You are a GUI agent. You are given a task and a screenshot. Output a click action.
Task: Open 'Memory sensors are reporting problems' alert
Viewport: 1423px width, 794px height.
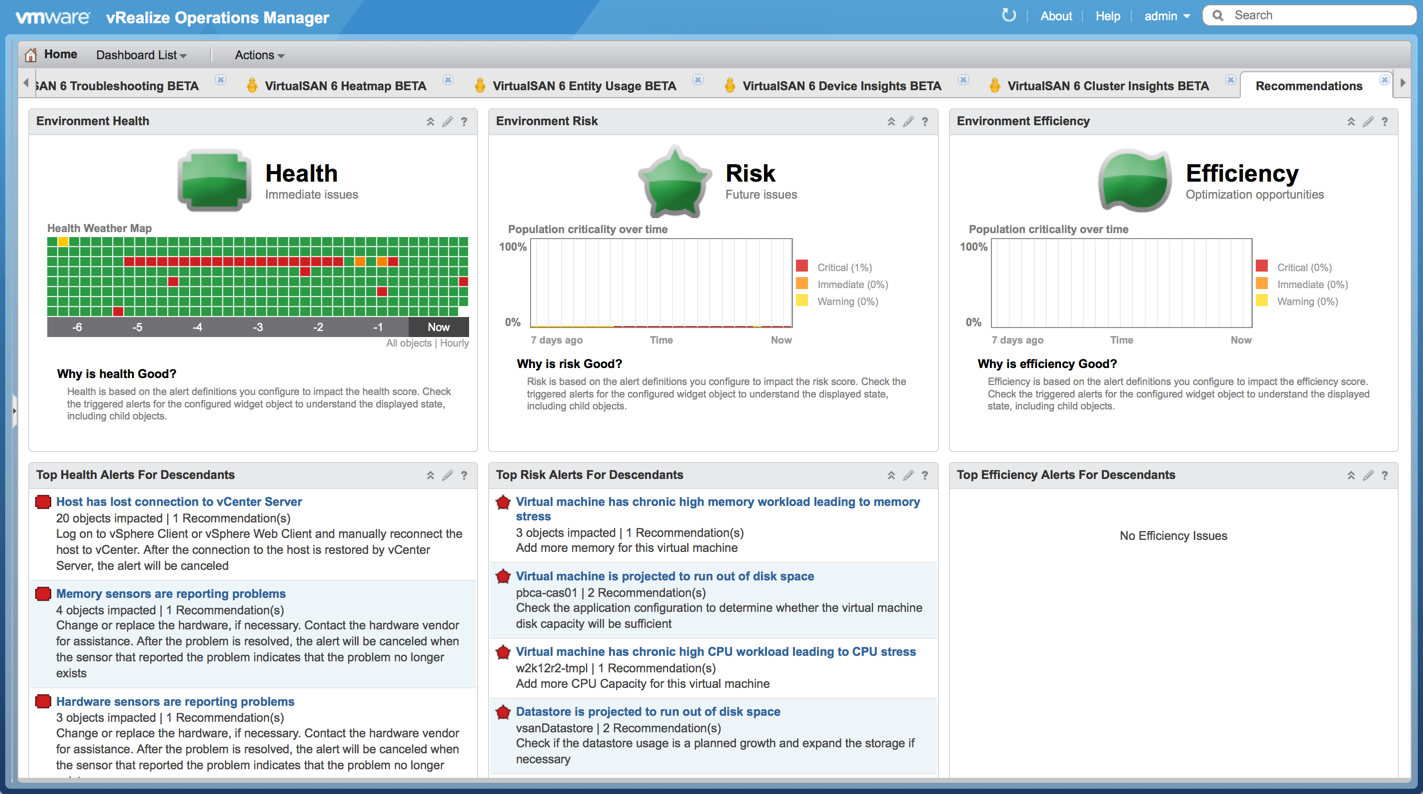tap(171, 594)
